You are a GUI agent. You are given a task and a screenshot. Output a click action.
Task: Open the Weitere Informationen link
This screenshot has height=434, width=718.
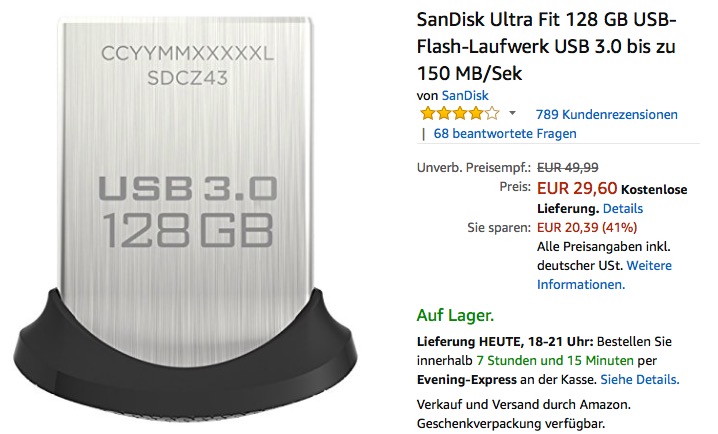(604, 275)
